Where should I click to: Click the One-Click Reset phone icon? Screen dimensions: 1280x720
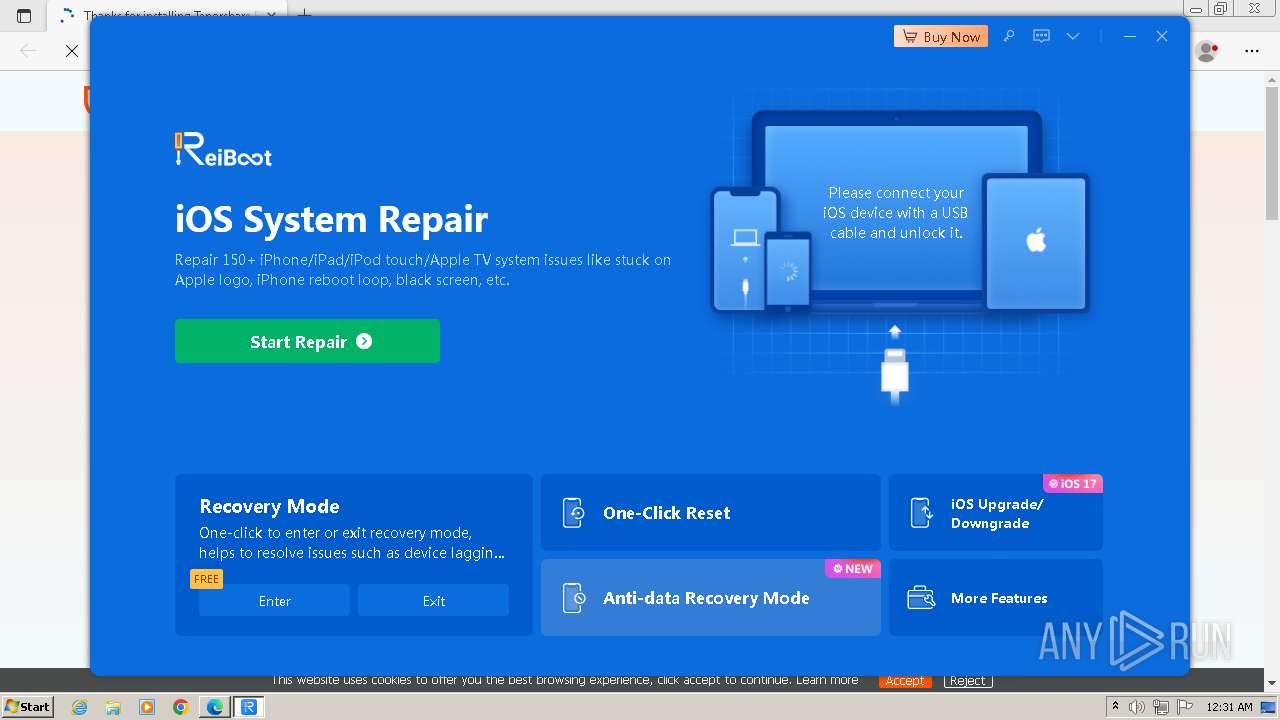[x=573, y=513]
